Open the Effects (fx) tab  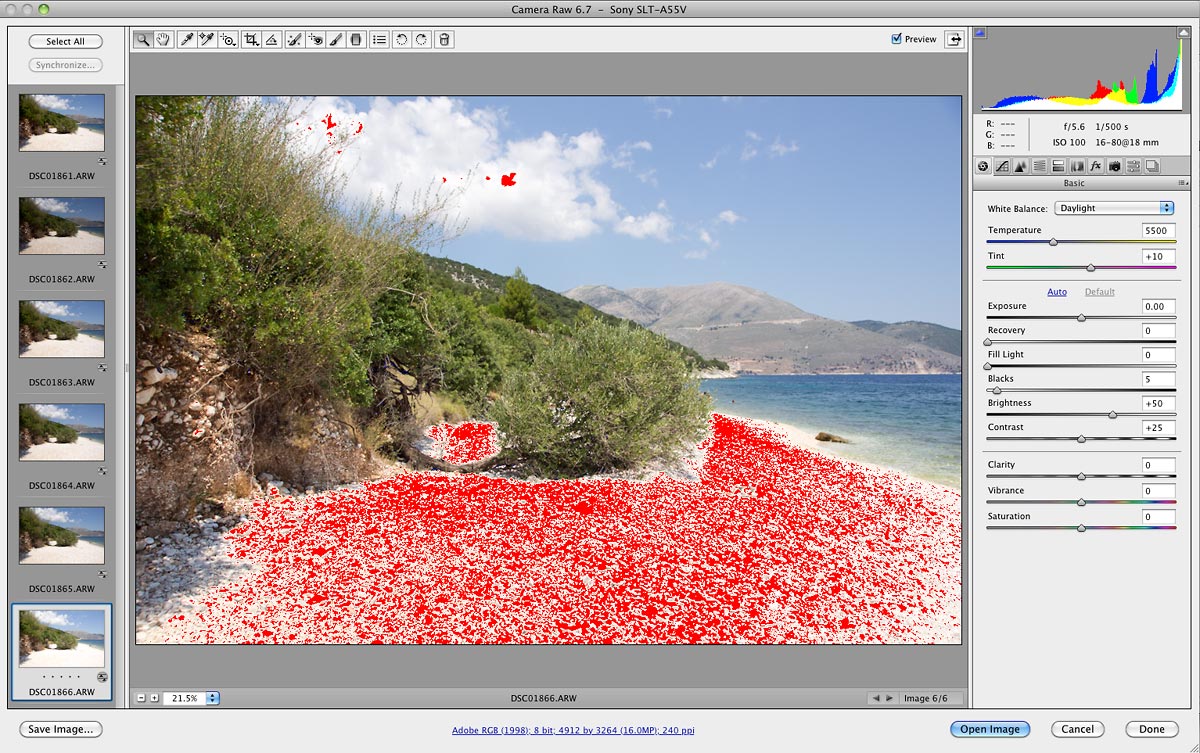[x=1095, y=166]
